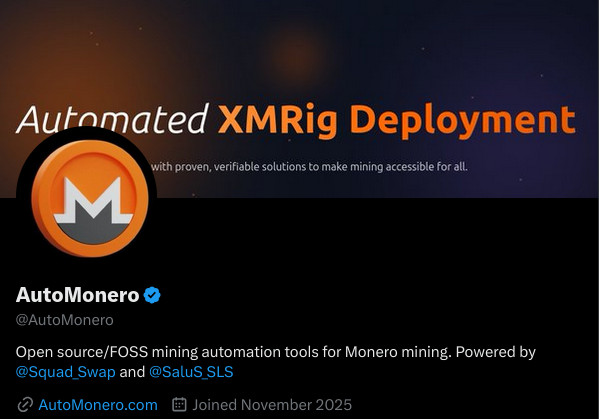This screenshot has width=599, height=419.
Task: Open the AutoMonero.com website link
Action: click(x=98, y=405)
